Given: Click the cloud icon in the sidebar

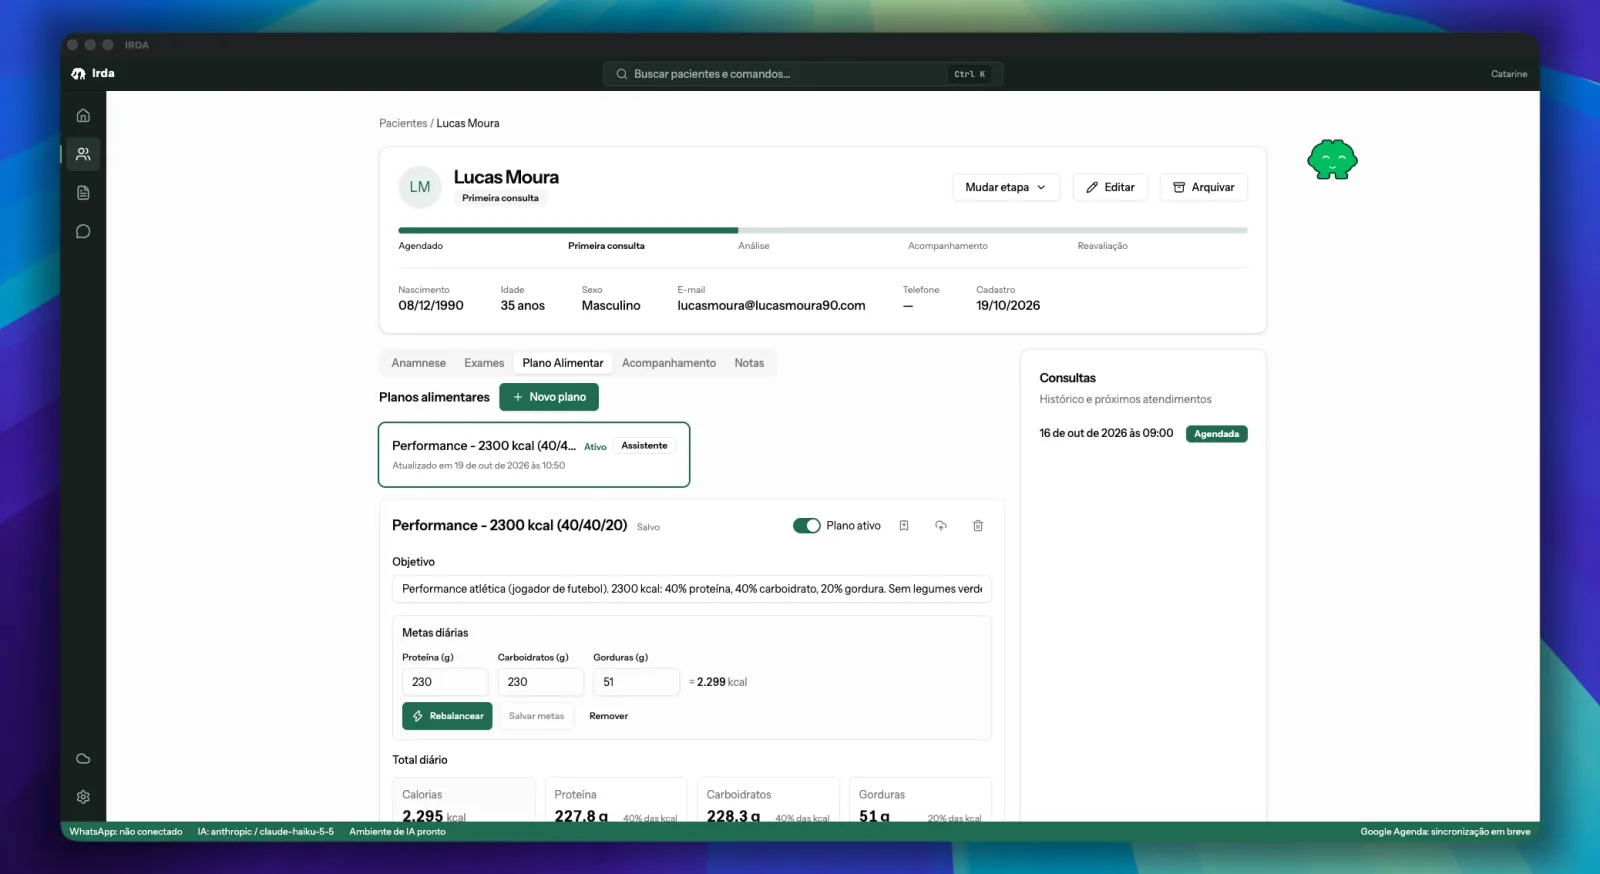Looking at the screenshot, I should point(83,759).
